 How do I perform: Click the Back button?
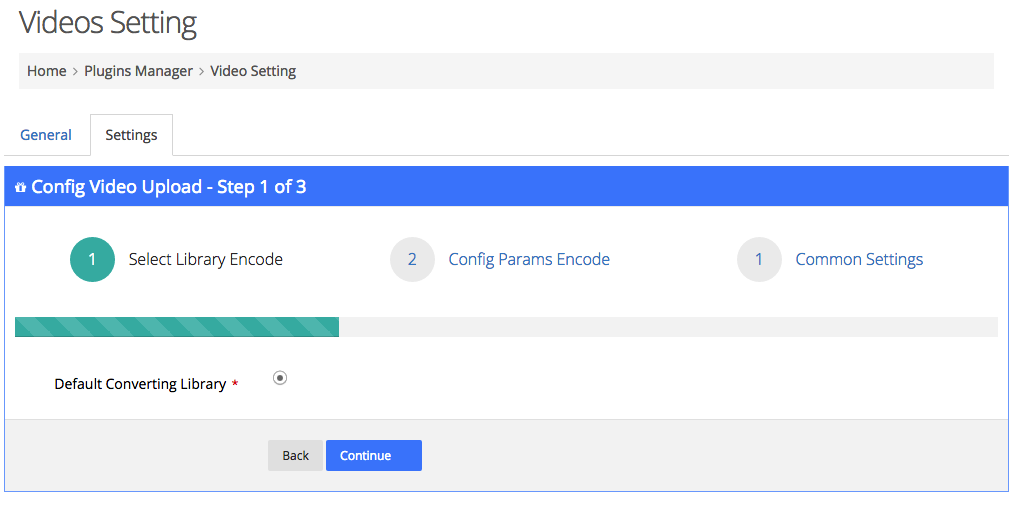[x=295, y=455]
